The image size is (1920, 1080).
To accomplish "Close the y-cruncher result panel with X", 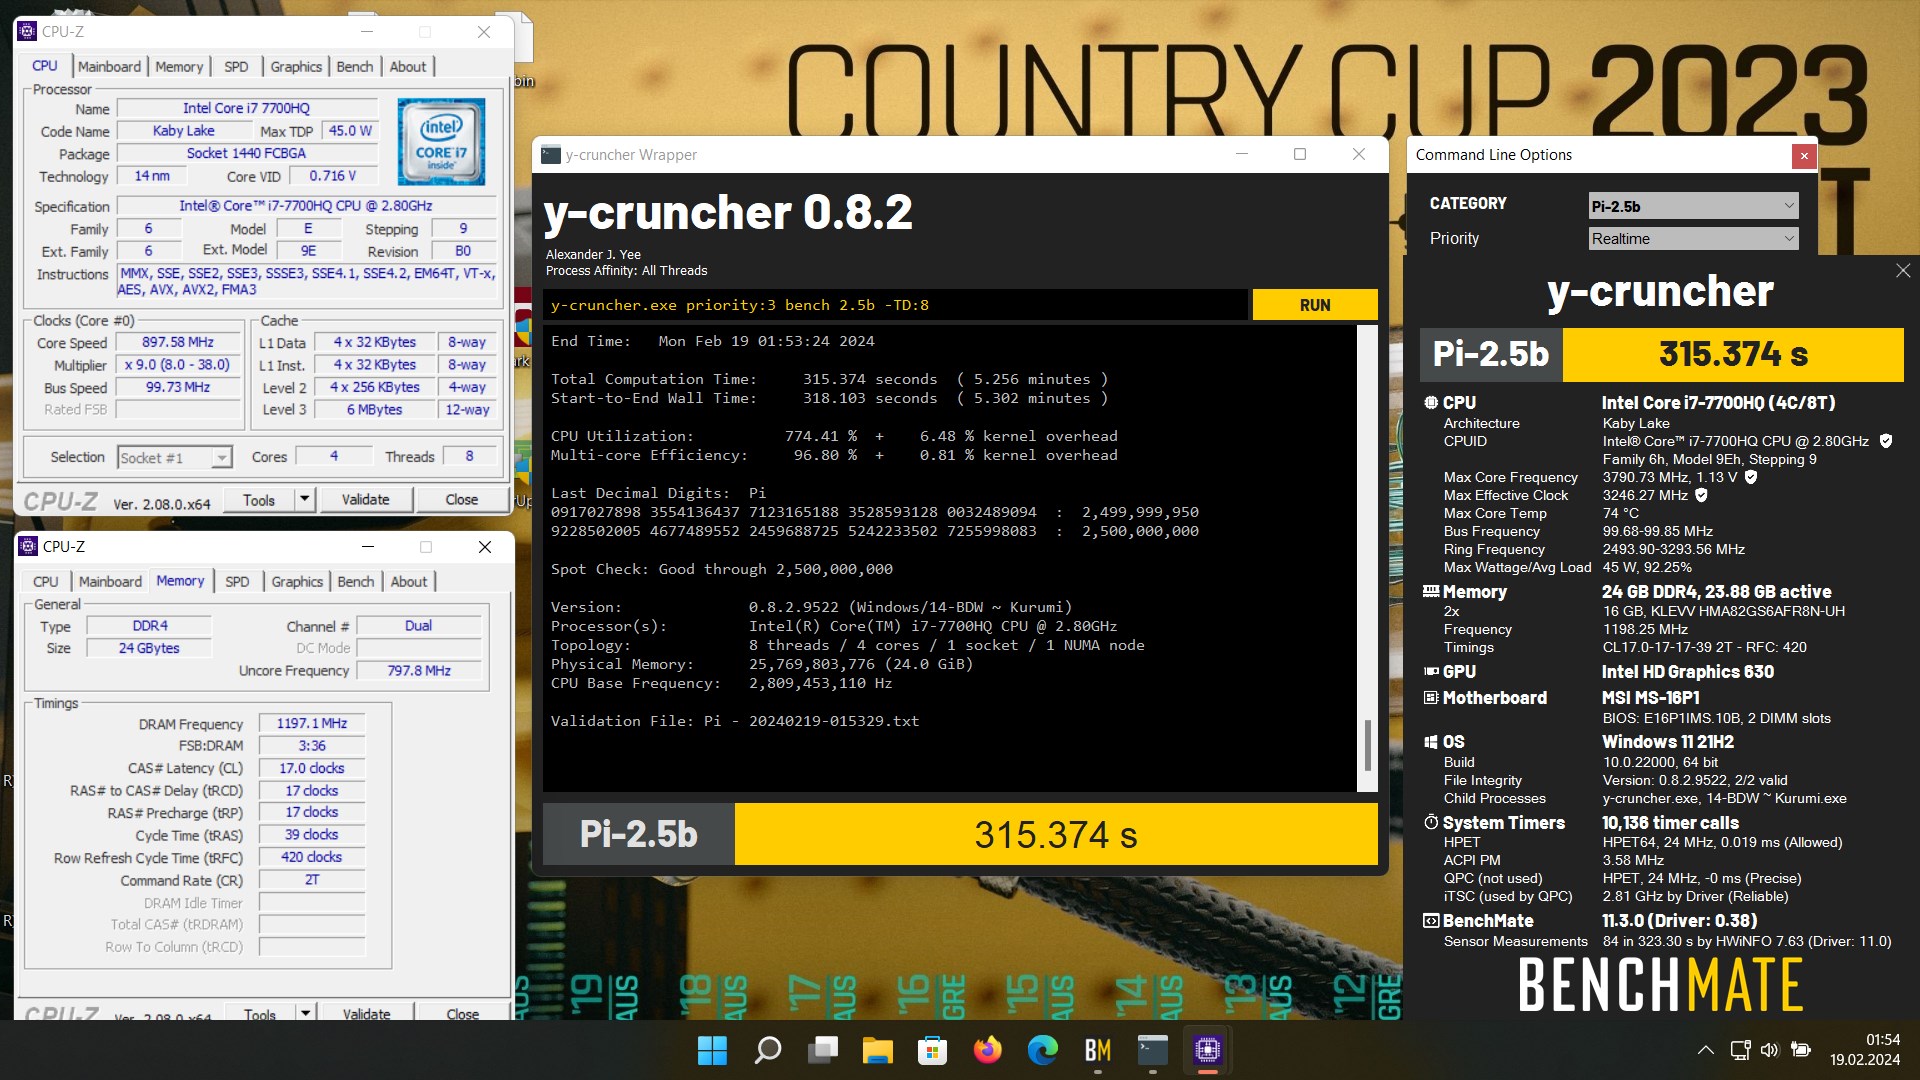I will tap(1903, 271).
